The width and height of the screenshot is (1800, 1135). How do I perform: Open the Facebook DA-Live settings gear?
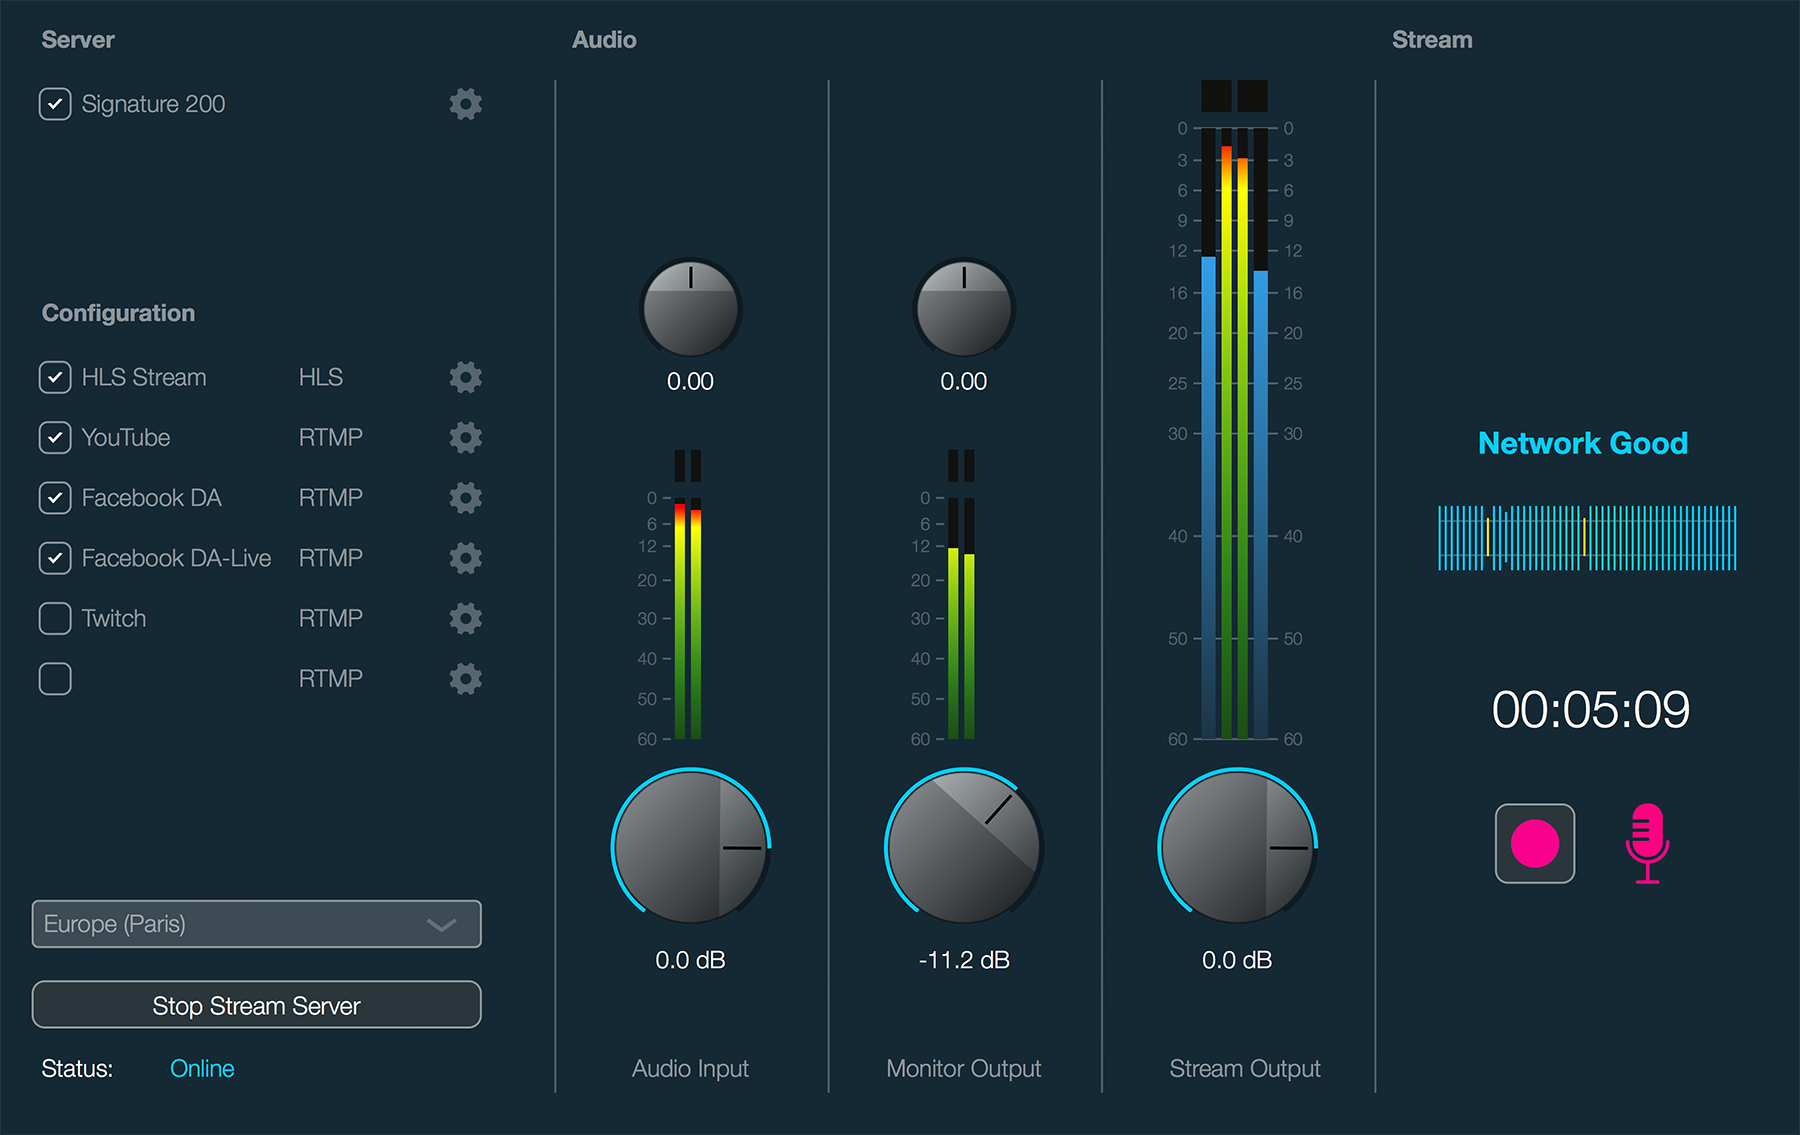pyautogui.click(x=464, y=557)
